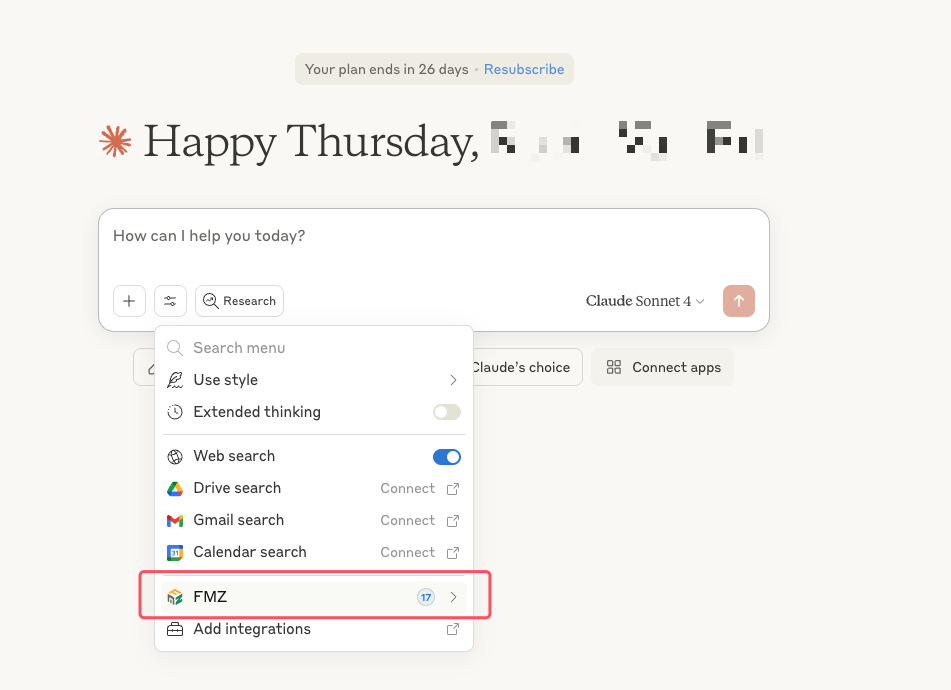Expand the Use style submenu

coord(453,380)
